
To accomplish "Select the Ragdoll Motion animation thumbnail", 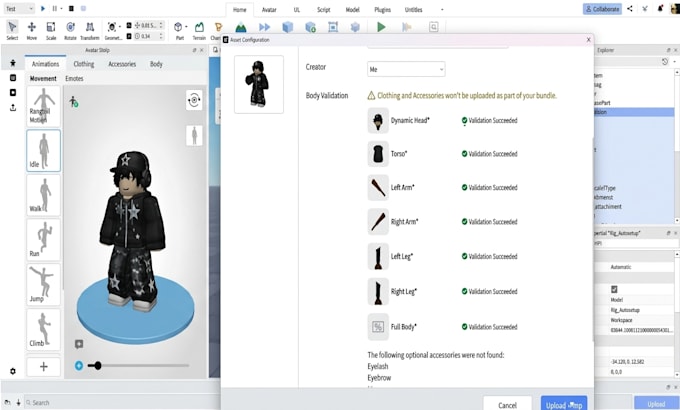I will [x=43, y=106].
